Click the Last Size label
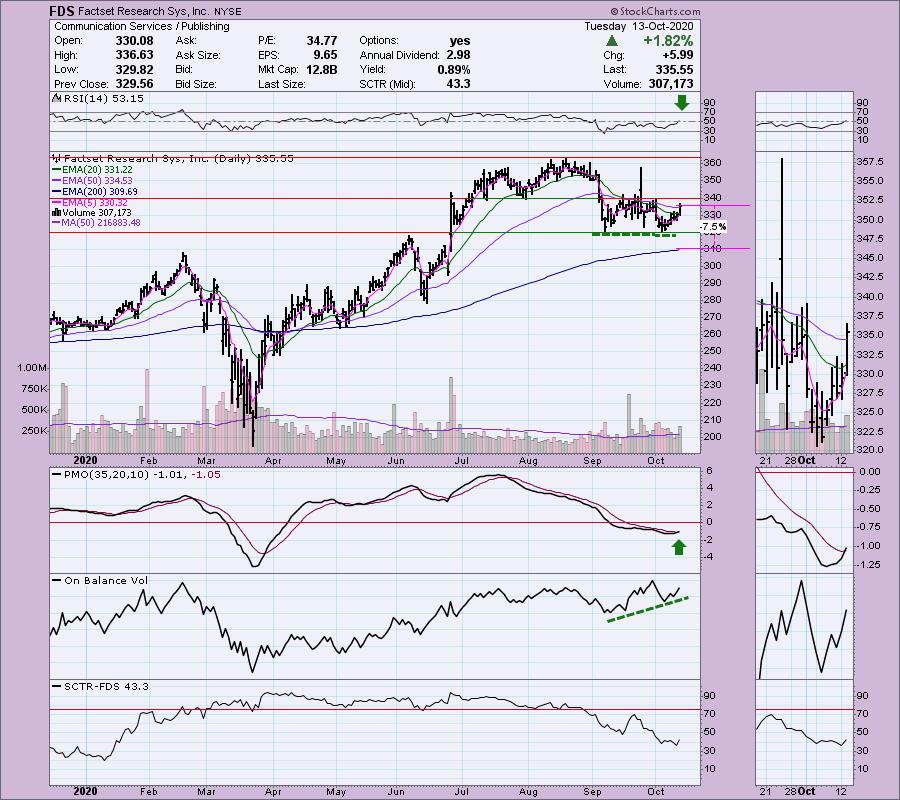 (x=281, y=84)
